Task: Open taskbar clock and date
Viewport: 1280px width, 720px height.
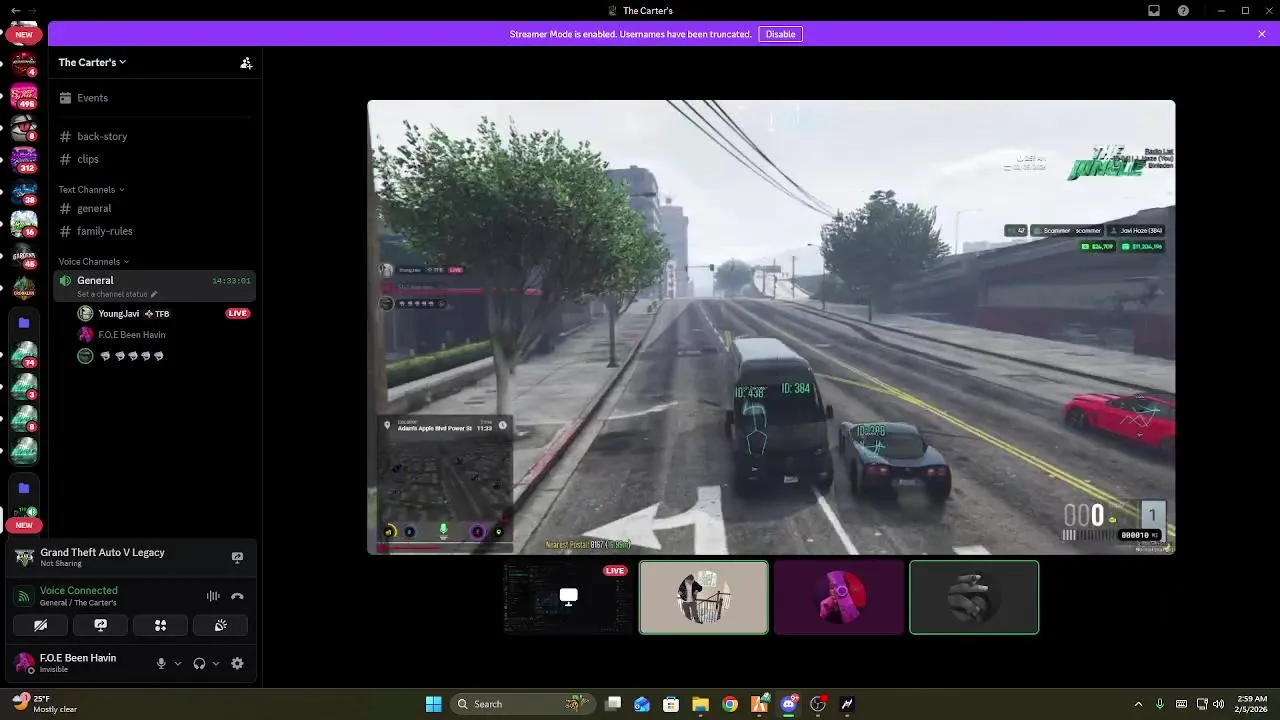Action: click(1252, 704)
